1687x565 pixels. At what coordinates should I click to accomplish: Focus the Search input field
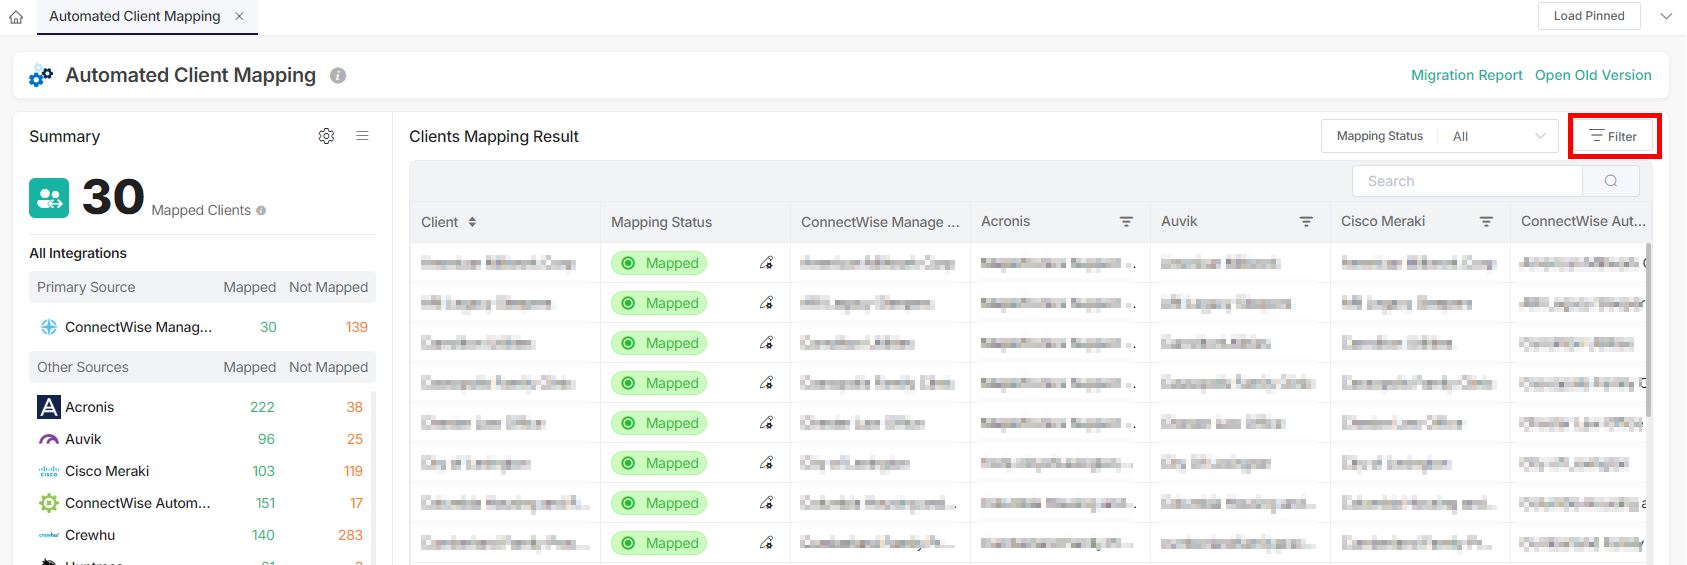(x=1467, y=181)
